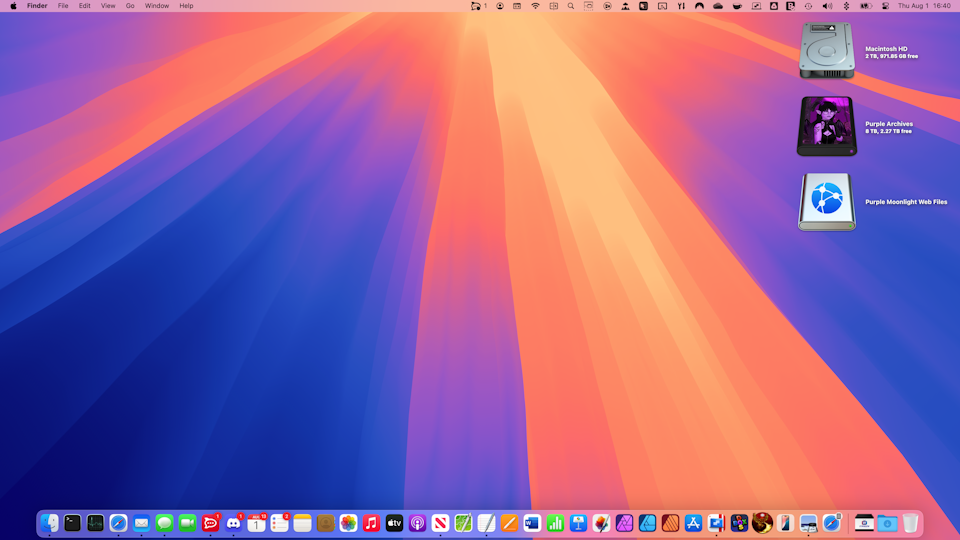Open Contacts from the Dock
The height and width of the screenshot is (540, 960).
325,523
